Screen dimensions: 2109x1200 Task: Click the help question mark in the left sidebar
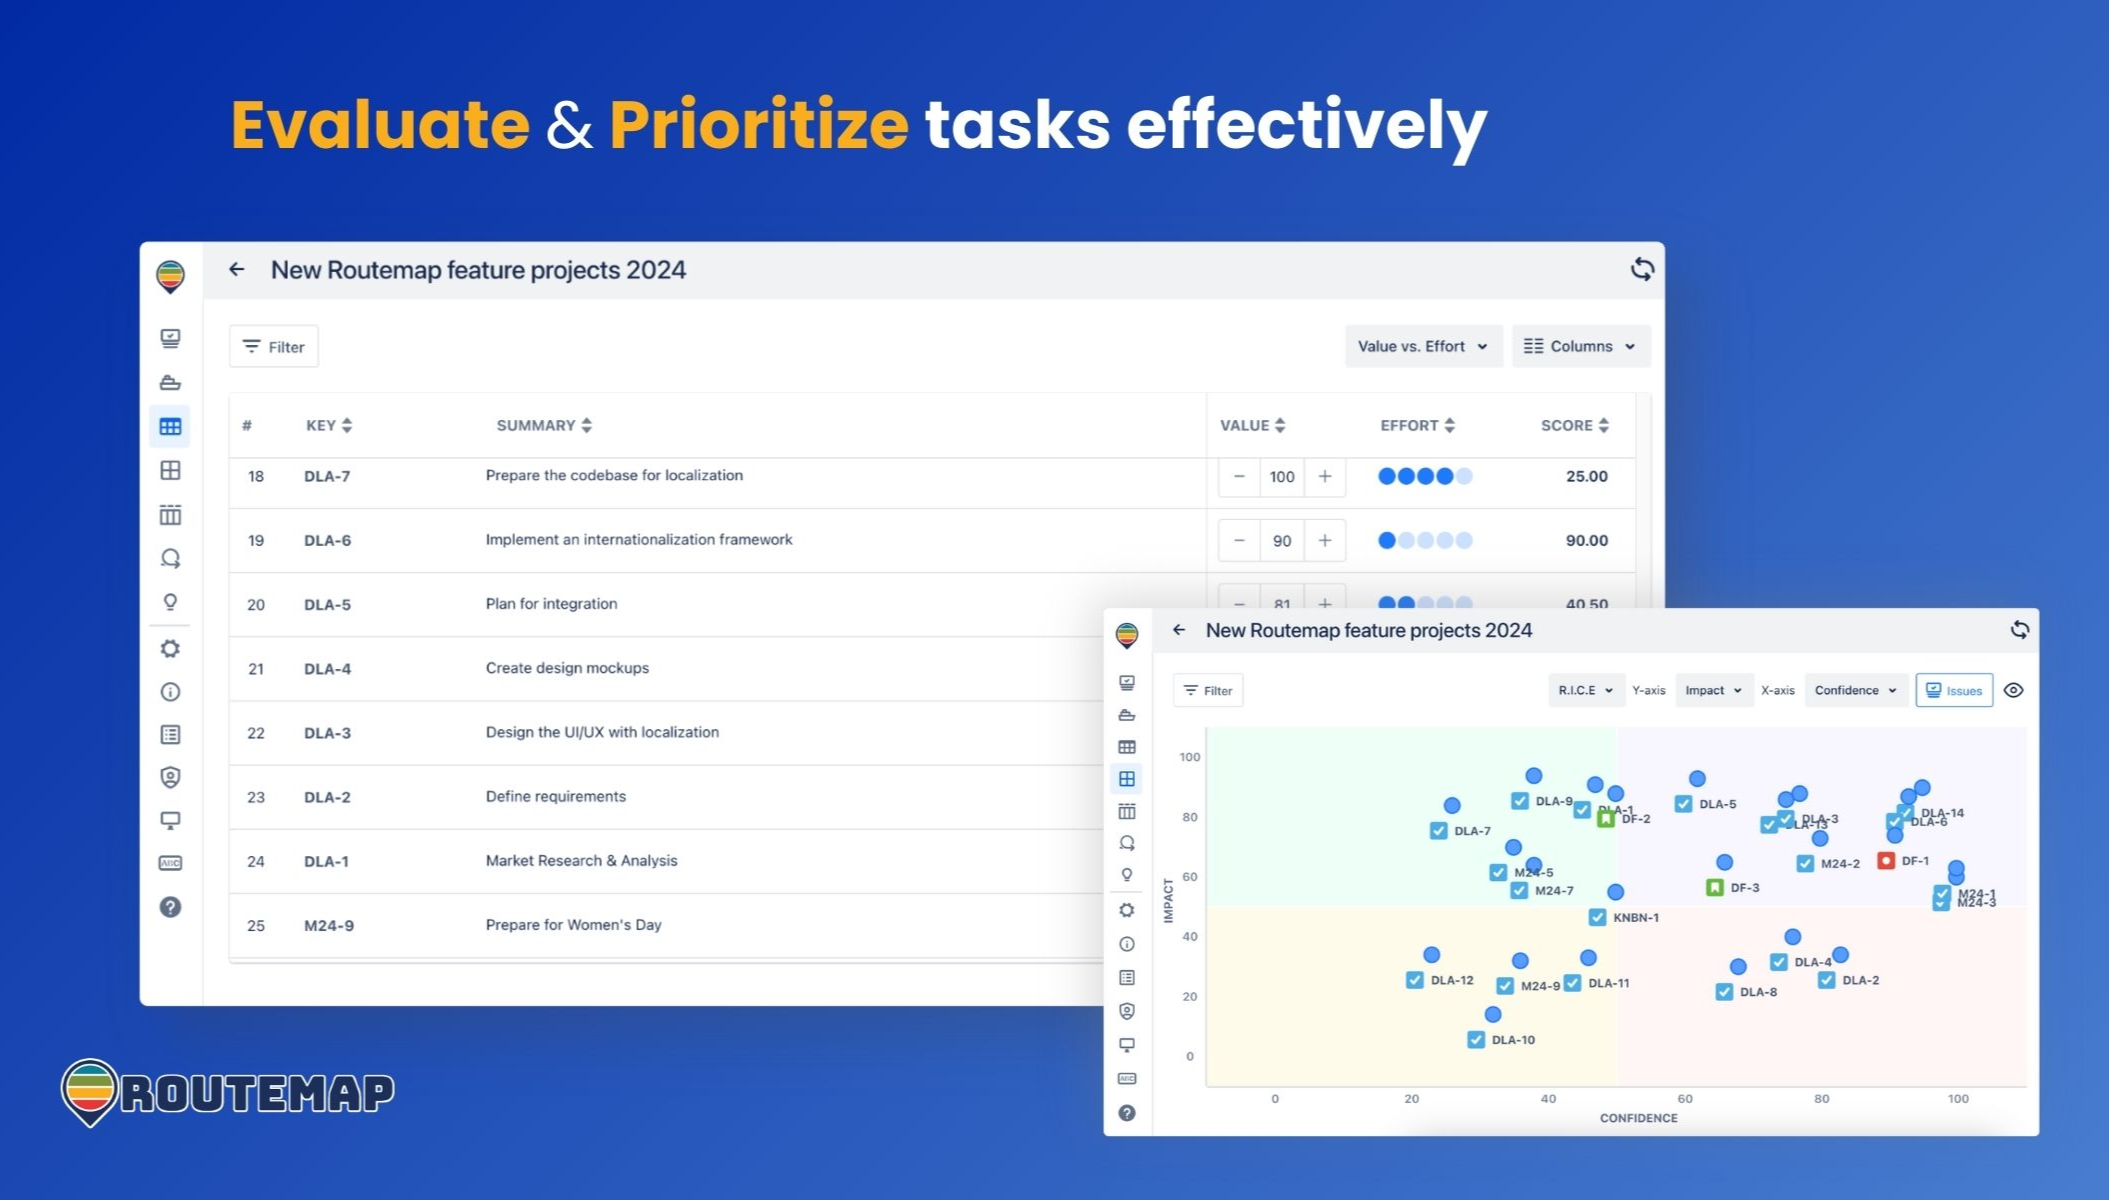pos(171,907)
